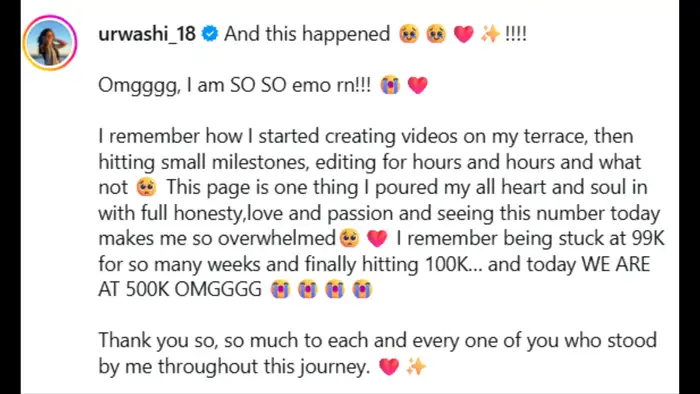The image size is (700, 394).
Task: Click the first teary face emoji after 'happened'
Action: tap(409, 34)
